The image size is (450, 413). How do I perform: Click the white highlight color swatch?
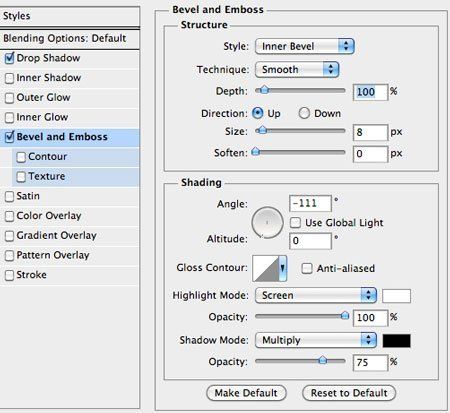point(396,296)
